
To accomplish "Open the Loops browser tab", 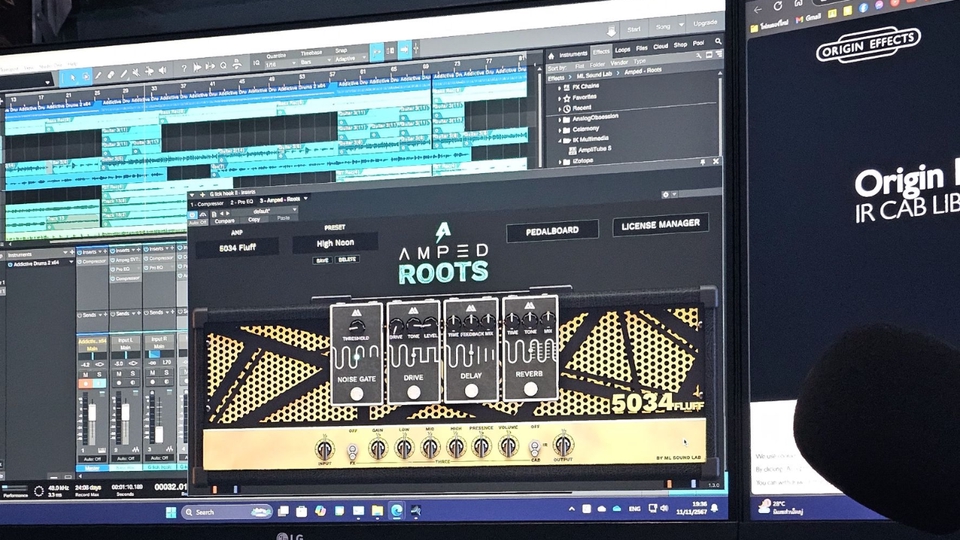I will (623, 50).
